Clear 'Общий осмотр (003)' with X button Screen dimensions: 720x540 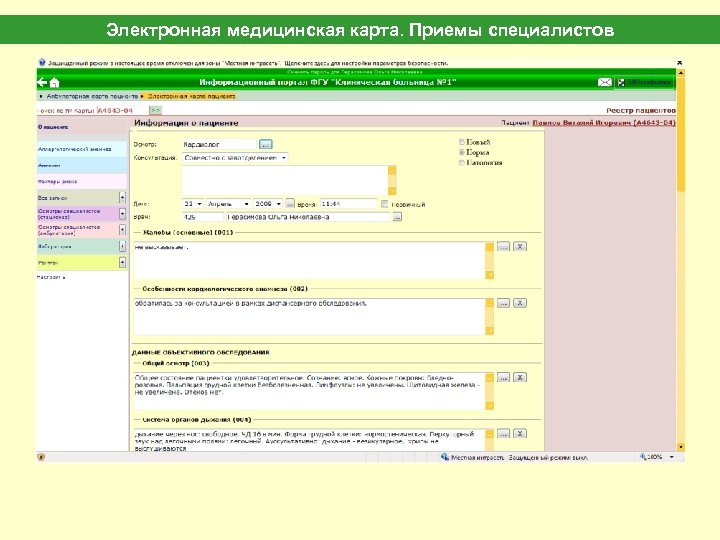pos(520,377)
